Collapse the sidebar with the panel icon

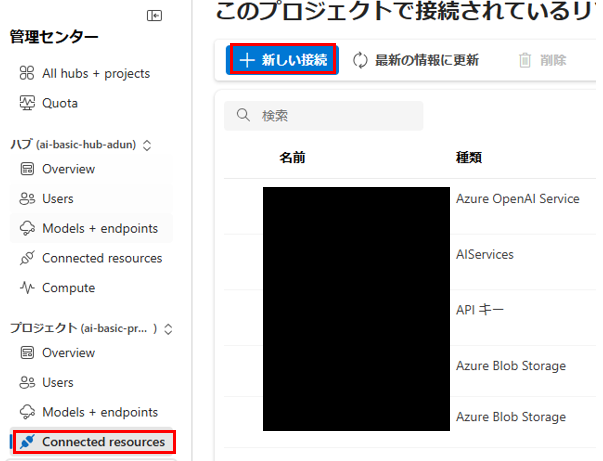154,15
